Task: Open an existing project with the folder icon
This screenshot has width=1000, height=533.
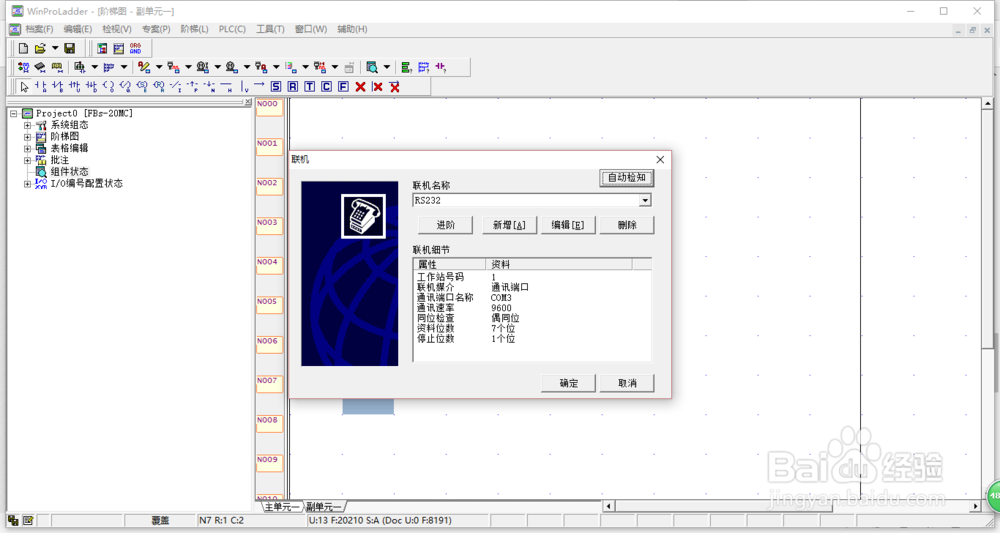Action: pos(40,48)
